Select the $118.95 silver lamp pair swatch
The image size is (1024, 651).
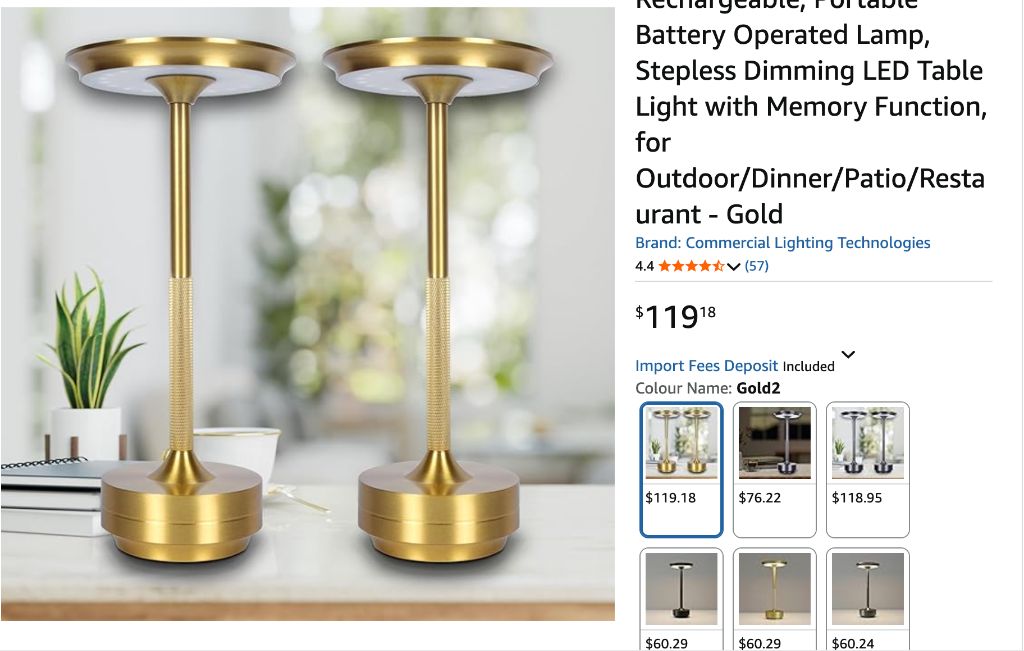click(868, 469)
